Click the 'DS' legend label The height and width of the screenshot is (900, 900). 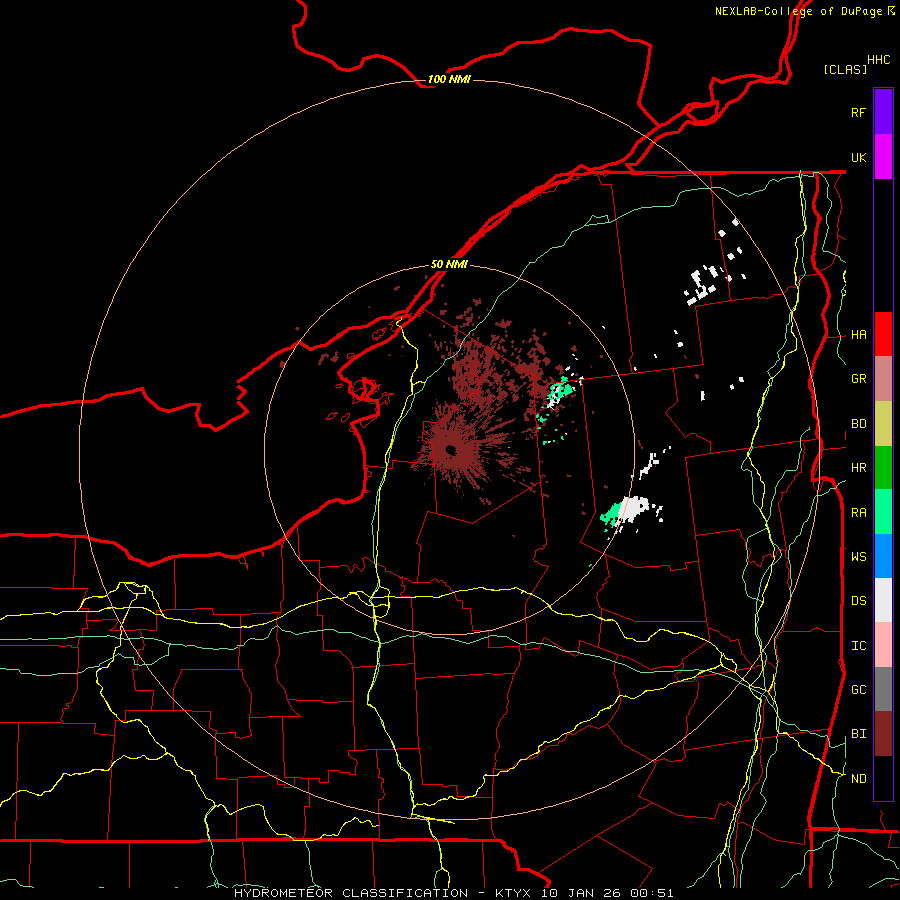pyautogui.click(x=858, y=600)
